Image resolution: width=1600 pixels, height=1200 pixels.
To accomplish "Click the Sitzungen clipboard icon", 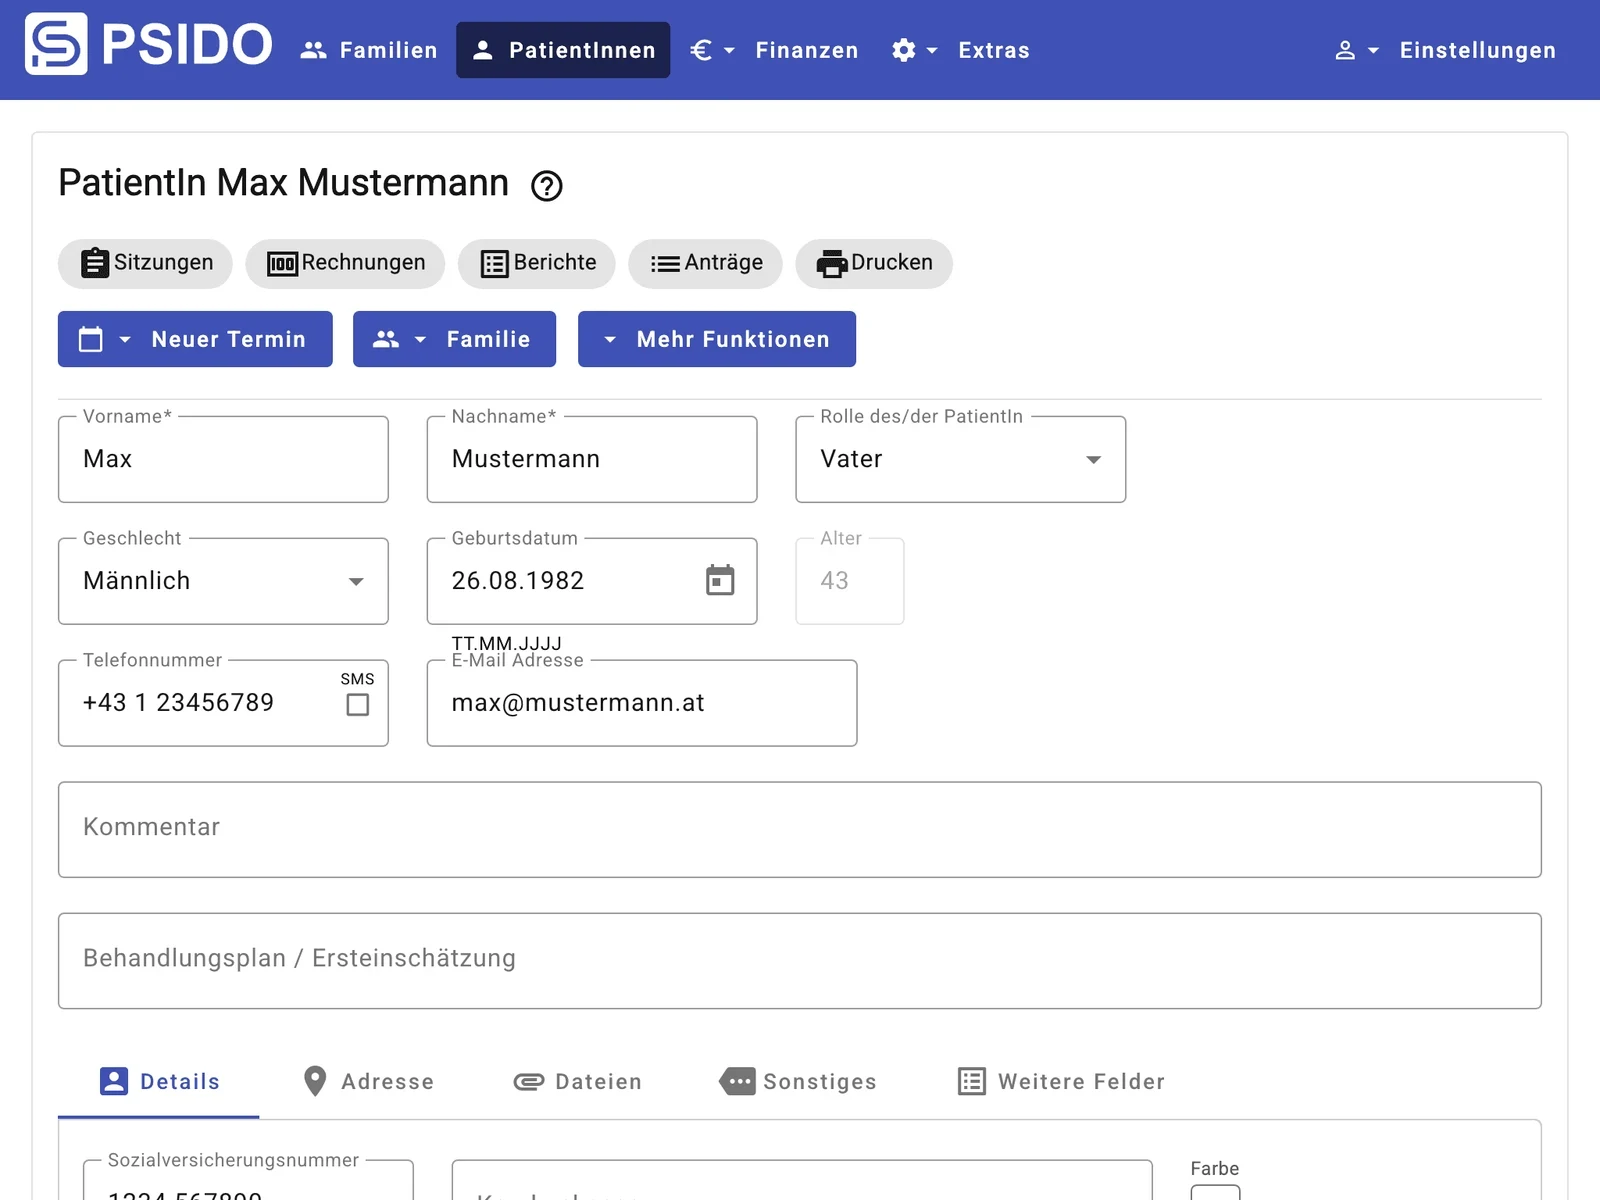I will (x=95, y=262).
